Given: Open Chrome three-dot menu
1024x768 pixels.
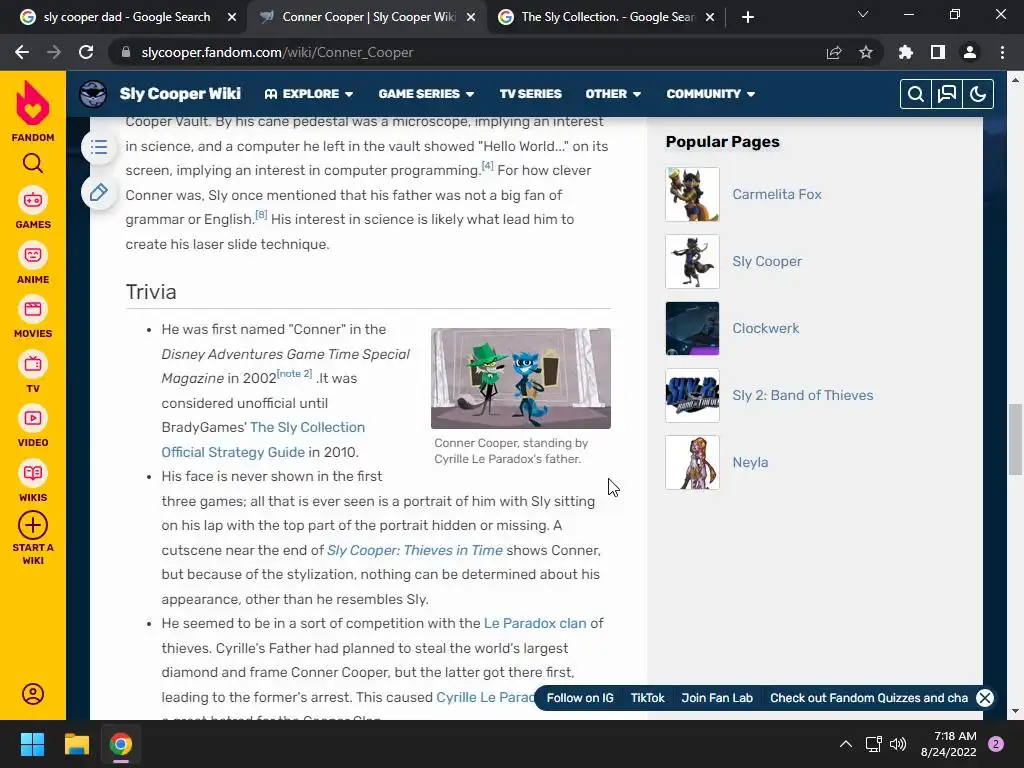Looking at the screenshot, I should 1002,52.
